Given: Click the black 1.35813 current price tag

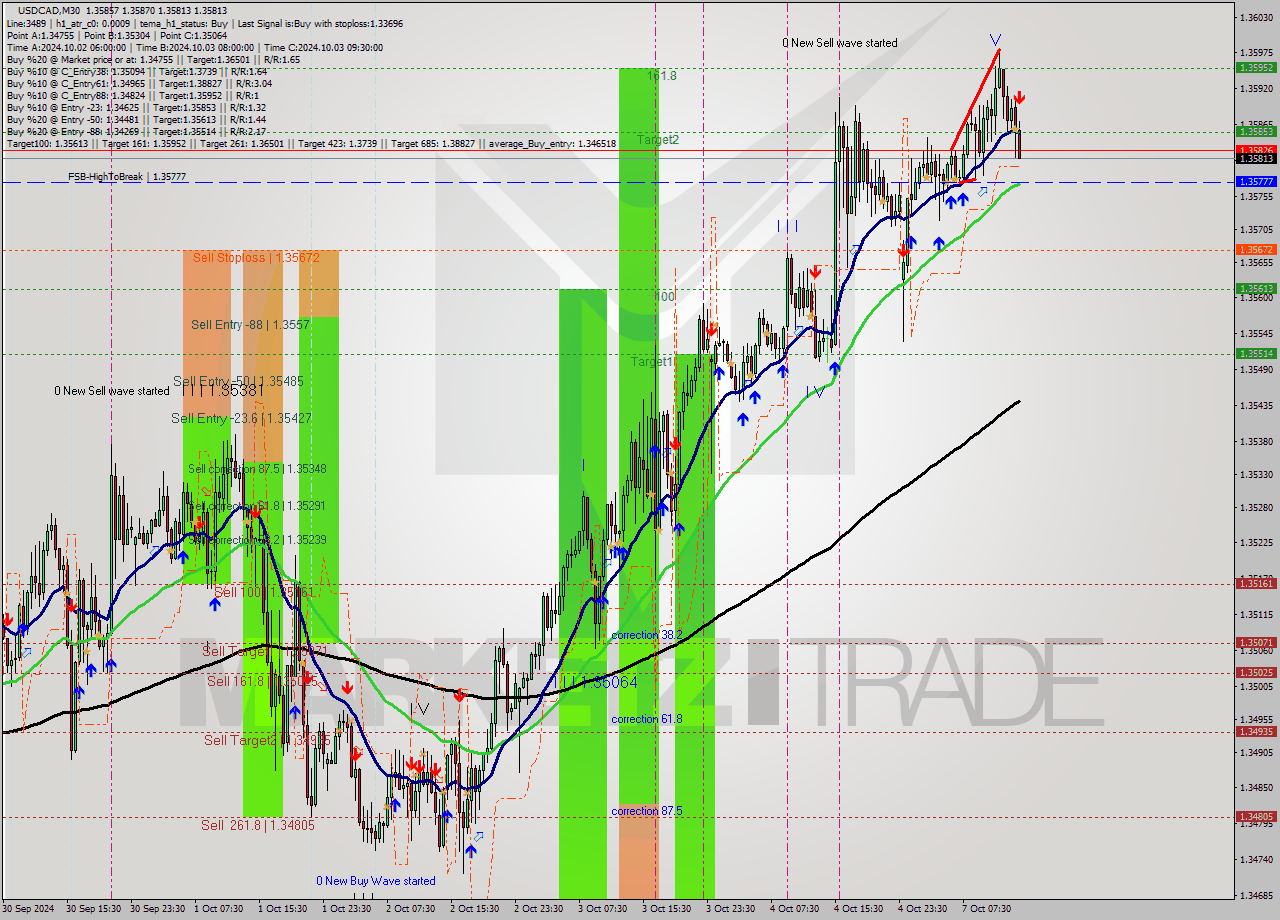Looking at the screenshot, I should (1256, 159).
